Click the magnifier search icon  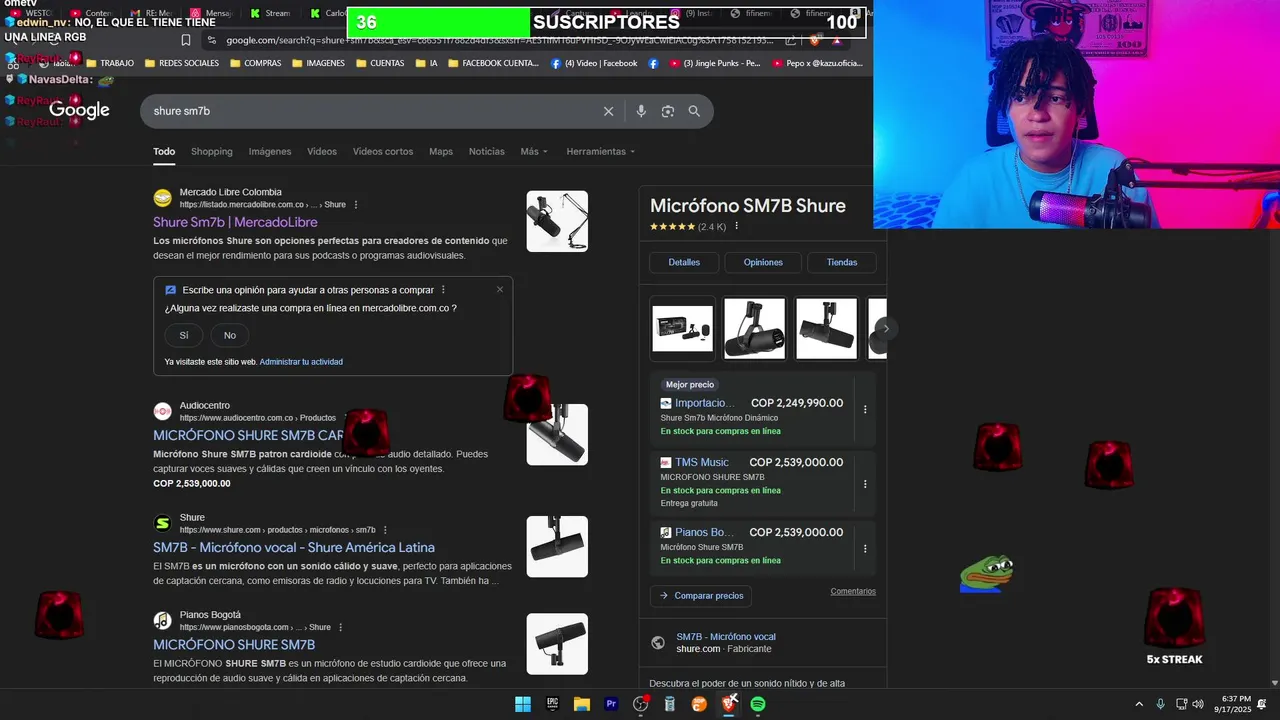[x=694, y=111]
